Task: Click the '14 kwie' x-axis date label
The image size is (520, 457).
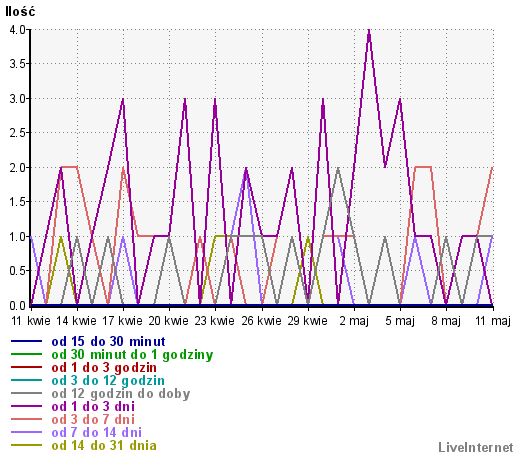Action: [x=77, y=321]
